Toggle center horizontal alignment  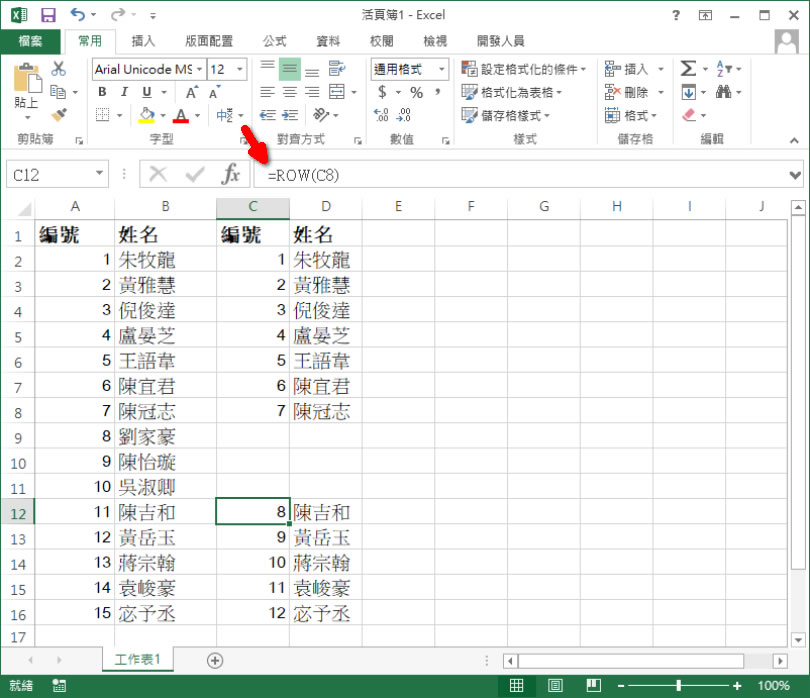(x=290, y=92)
